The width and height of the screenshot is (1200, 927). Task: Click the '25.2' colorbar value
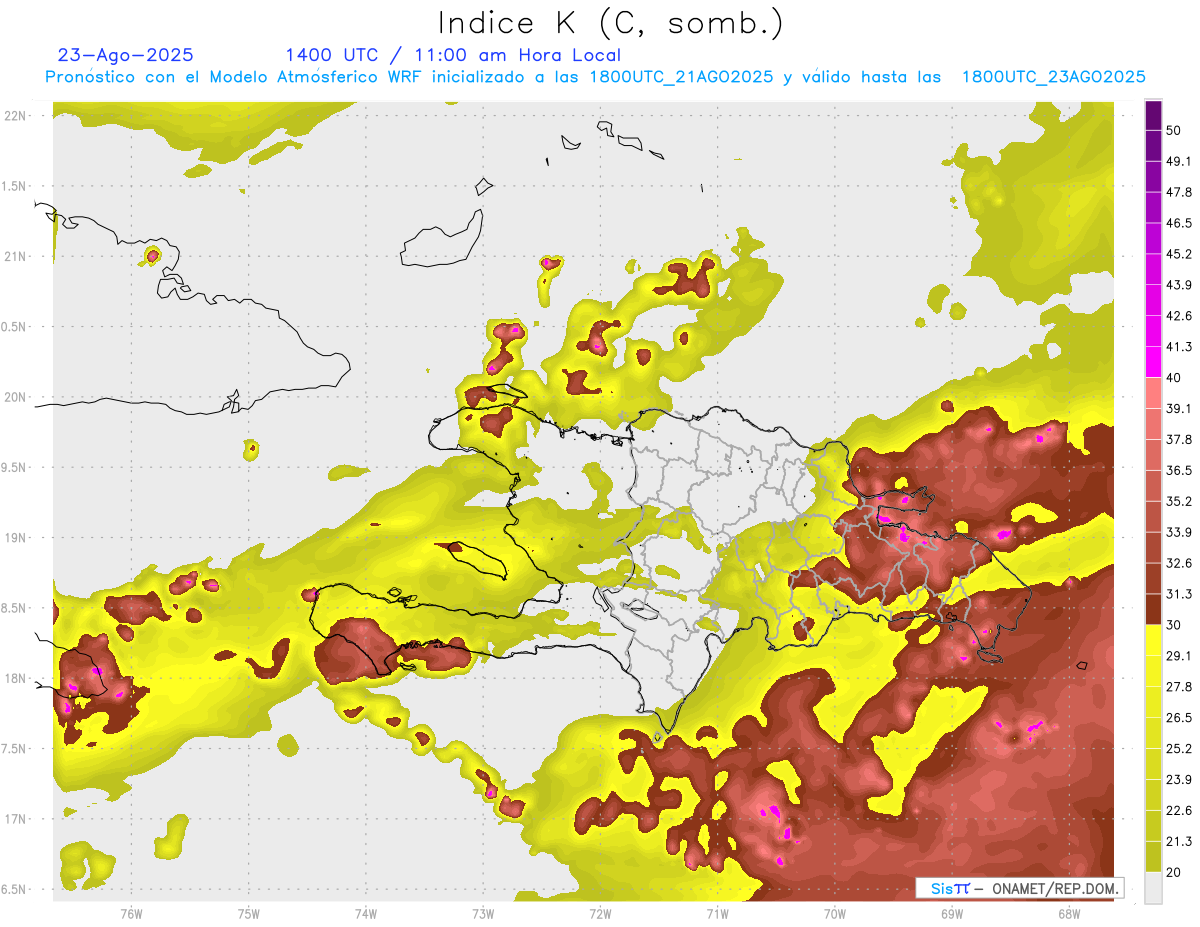[1179, 749]
